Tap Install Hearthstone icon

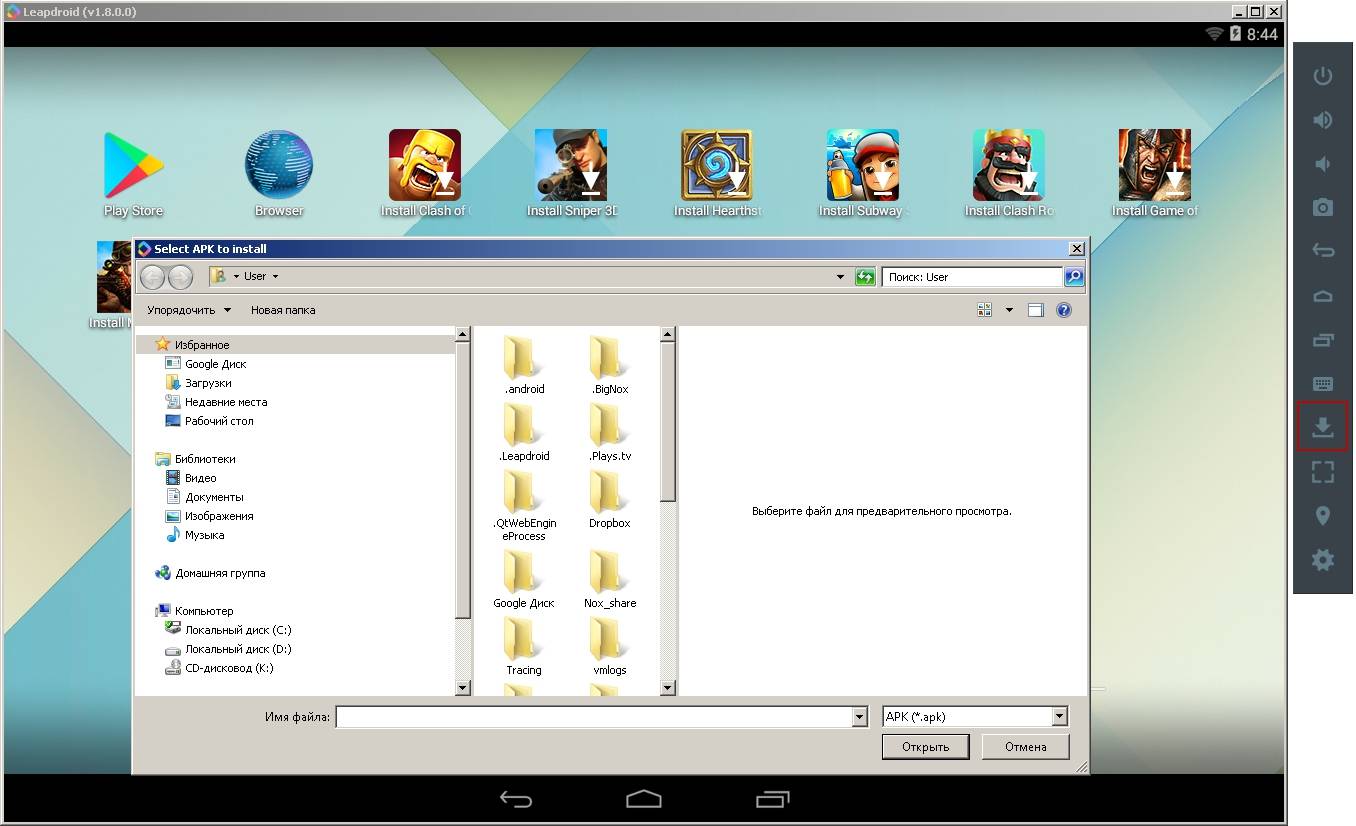717,174
